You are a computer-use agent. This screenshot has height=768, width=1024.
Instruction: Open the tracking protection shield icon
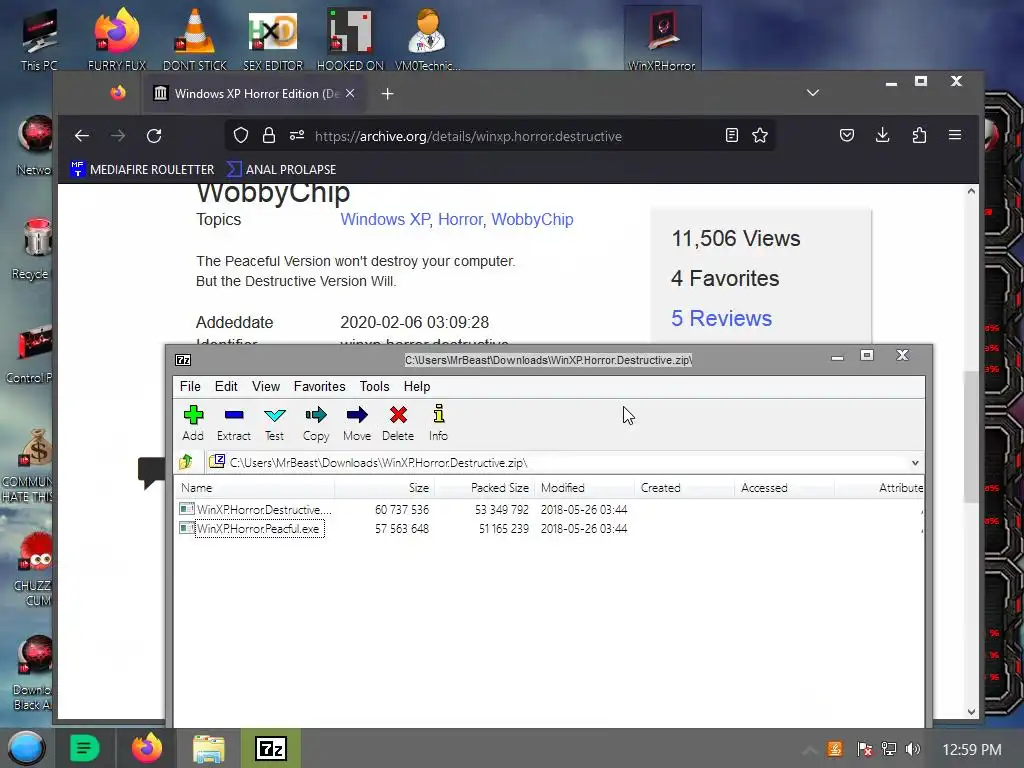point(241,135)
